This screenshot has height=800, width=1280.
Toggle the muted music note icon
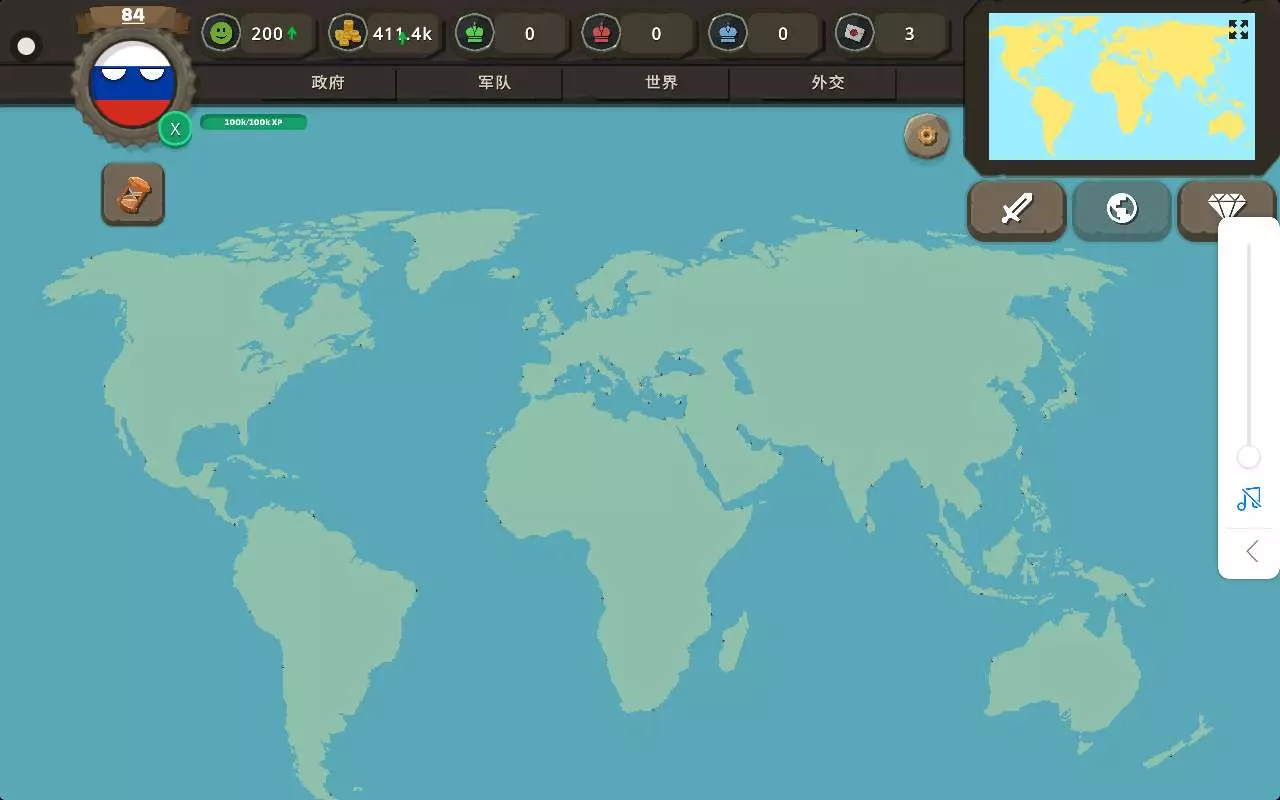(1248, 498)
